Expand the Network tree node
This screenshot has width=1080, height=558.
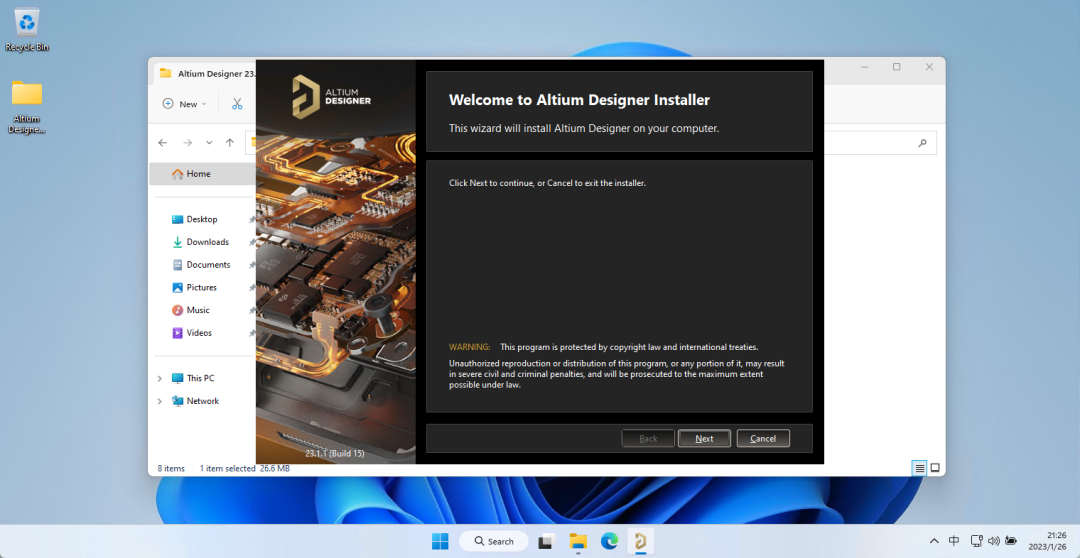(x=159, y=401)
